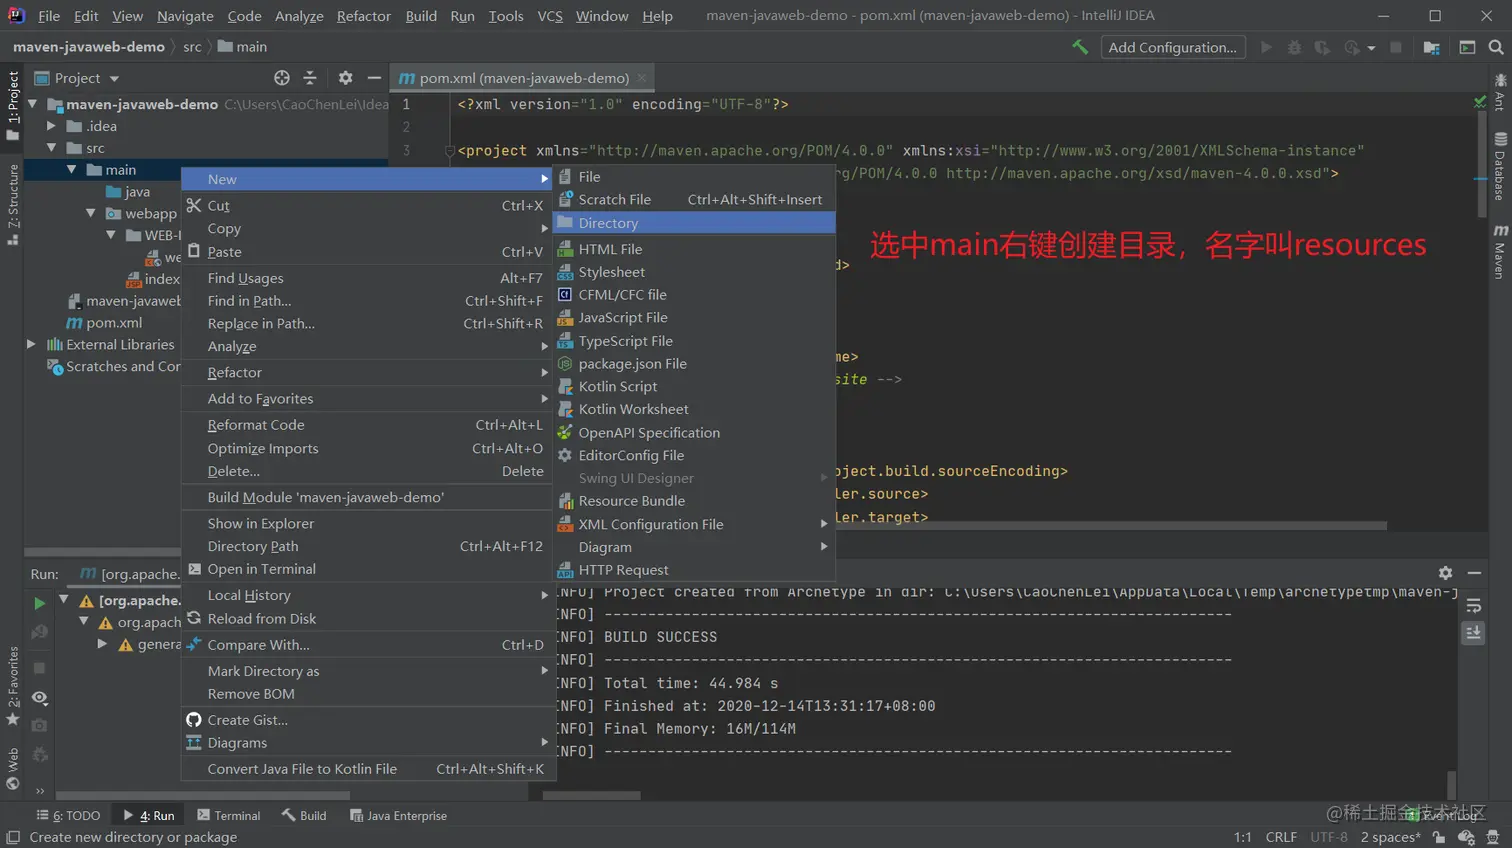Open the Favorites side tool window
This screenshot has width=1512, height=848.
(13, 685)
